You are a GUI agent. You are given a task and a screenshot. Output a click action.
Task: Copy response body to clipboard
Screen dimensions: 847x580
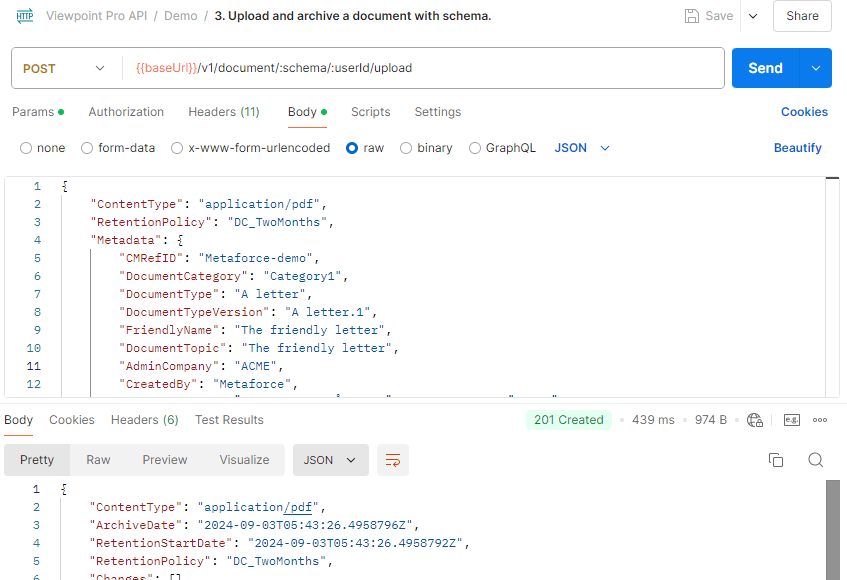pyautogui.click(x=775, y=460)
